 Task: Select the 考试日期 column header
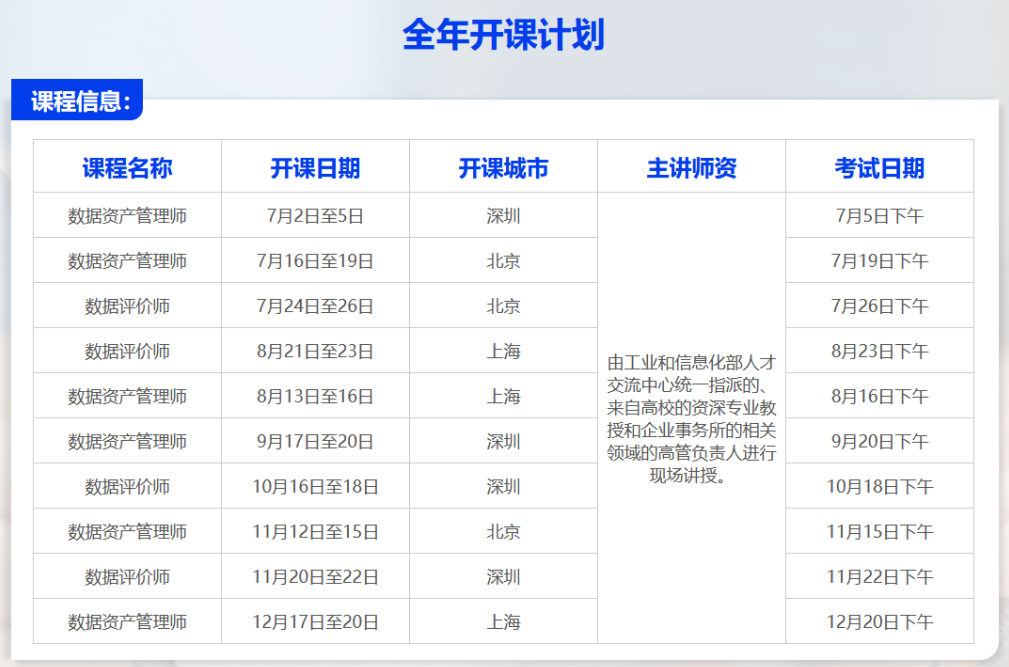879,168
